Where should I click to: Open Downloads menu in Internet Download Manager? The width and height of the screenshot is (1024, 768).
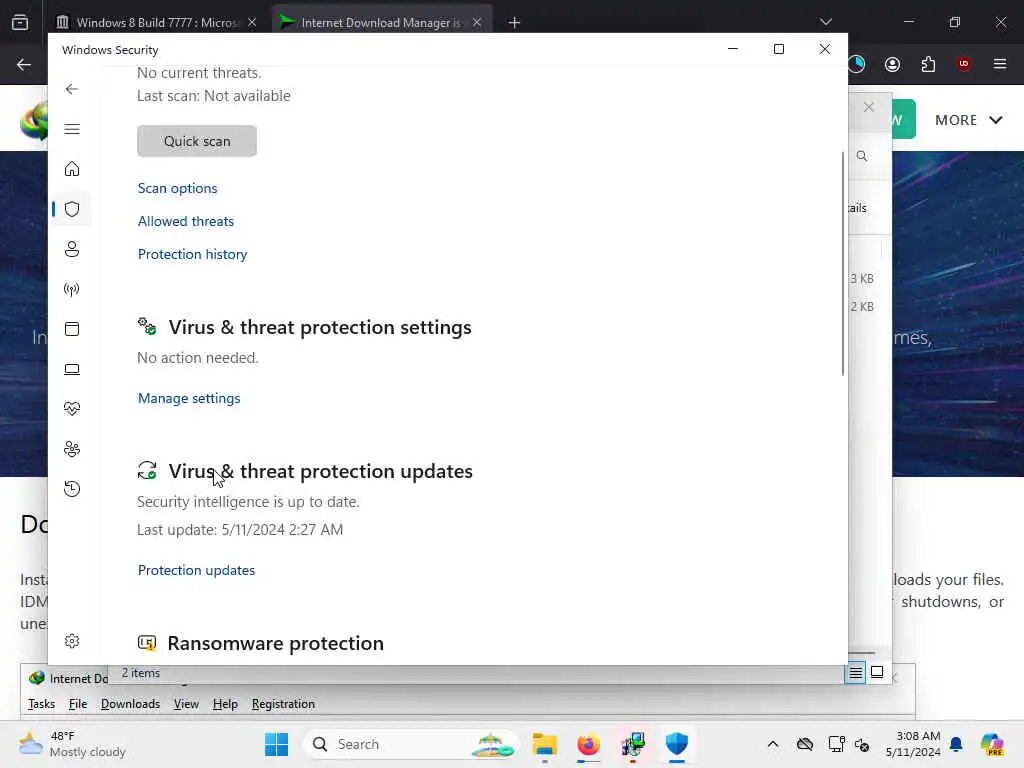tap(130, 704)
